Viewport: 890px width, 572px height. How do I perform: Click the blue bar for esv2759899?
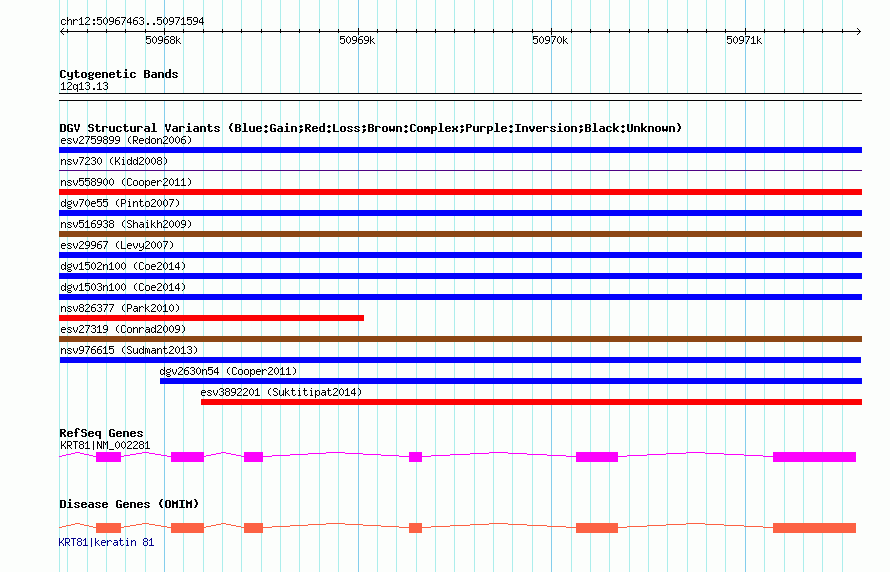coord(460,150)
